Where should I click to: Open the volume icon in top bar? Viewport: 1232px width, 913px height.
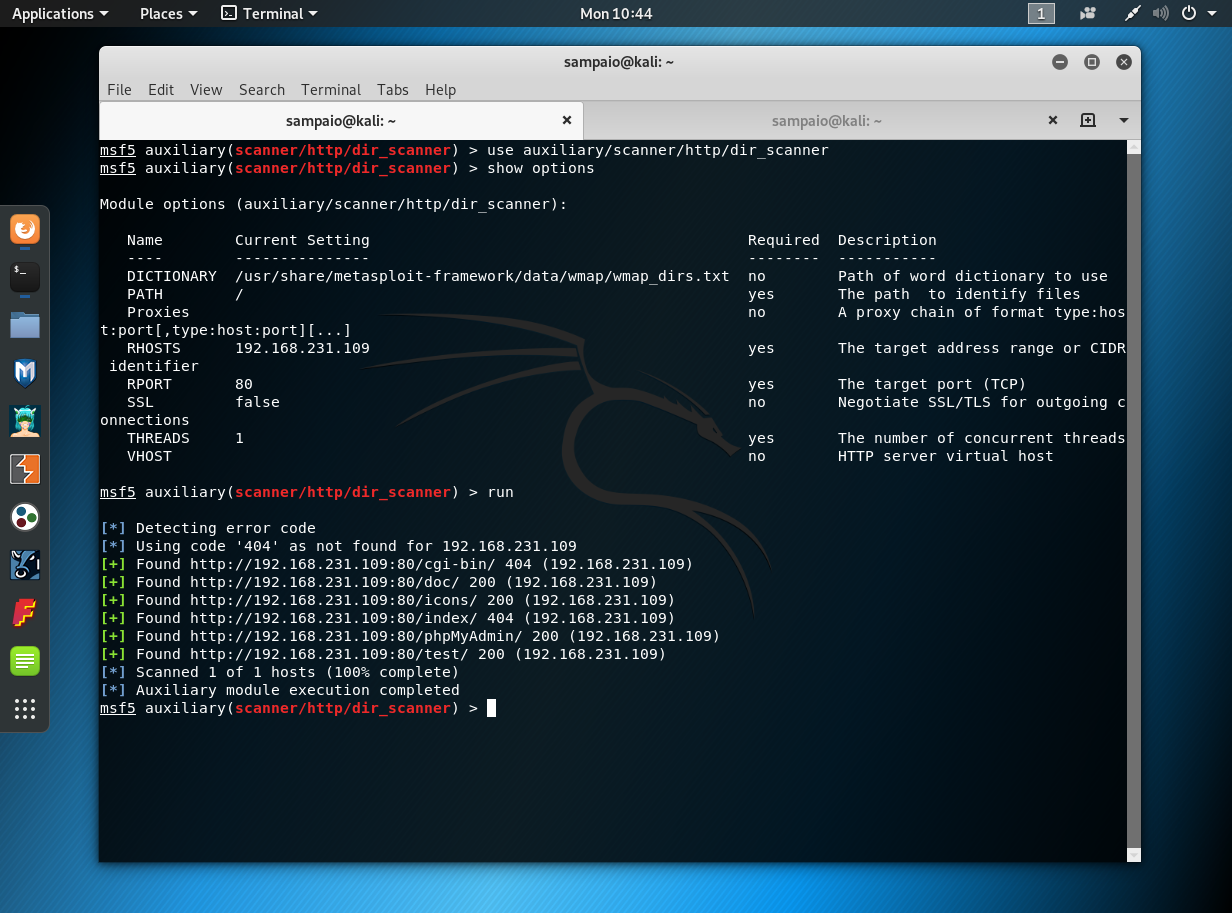1160,14
